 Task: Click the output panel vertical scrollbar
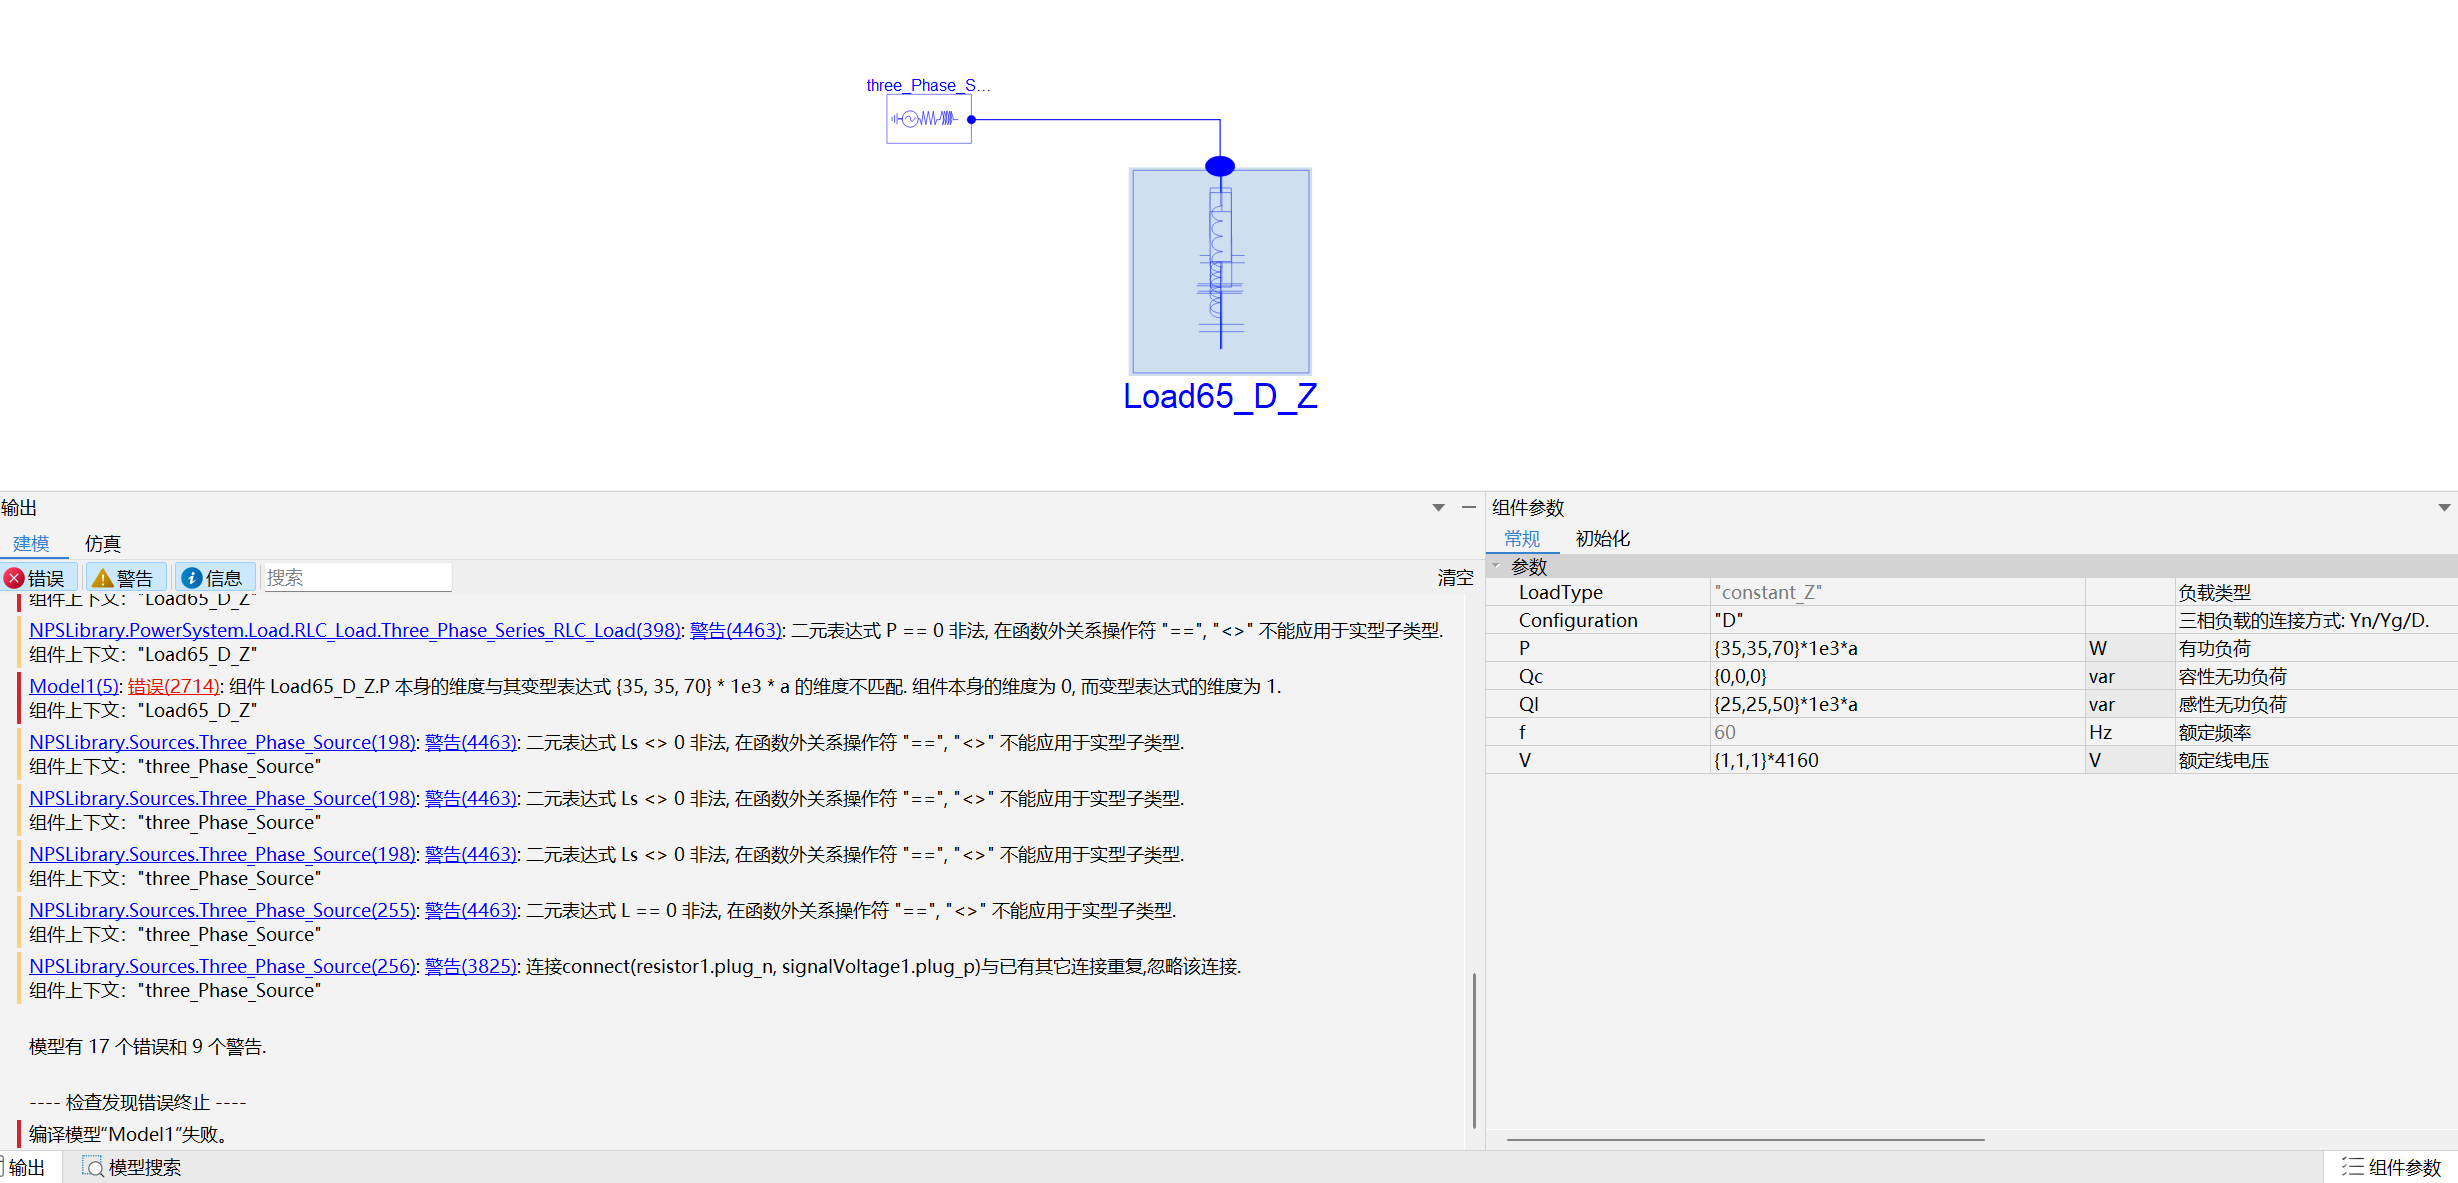click(x=1474, y=1050)
